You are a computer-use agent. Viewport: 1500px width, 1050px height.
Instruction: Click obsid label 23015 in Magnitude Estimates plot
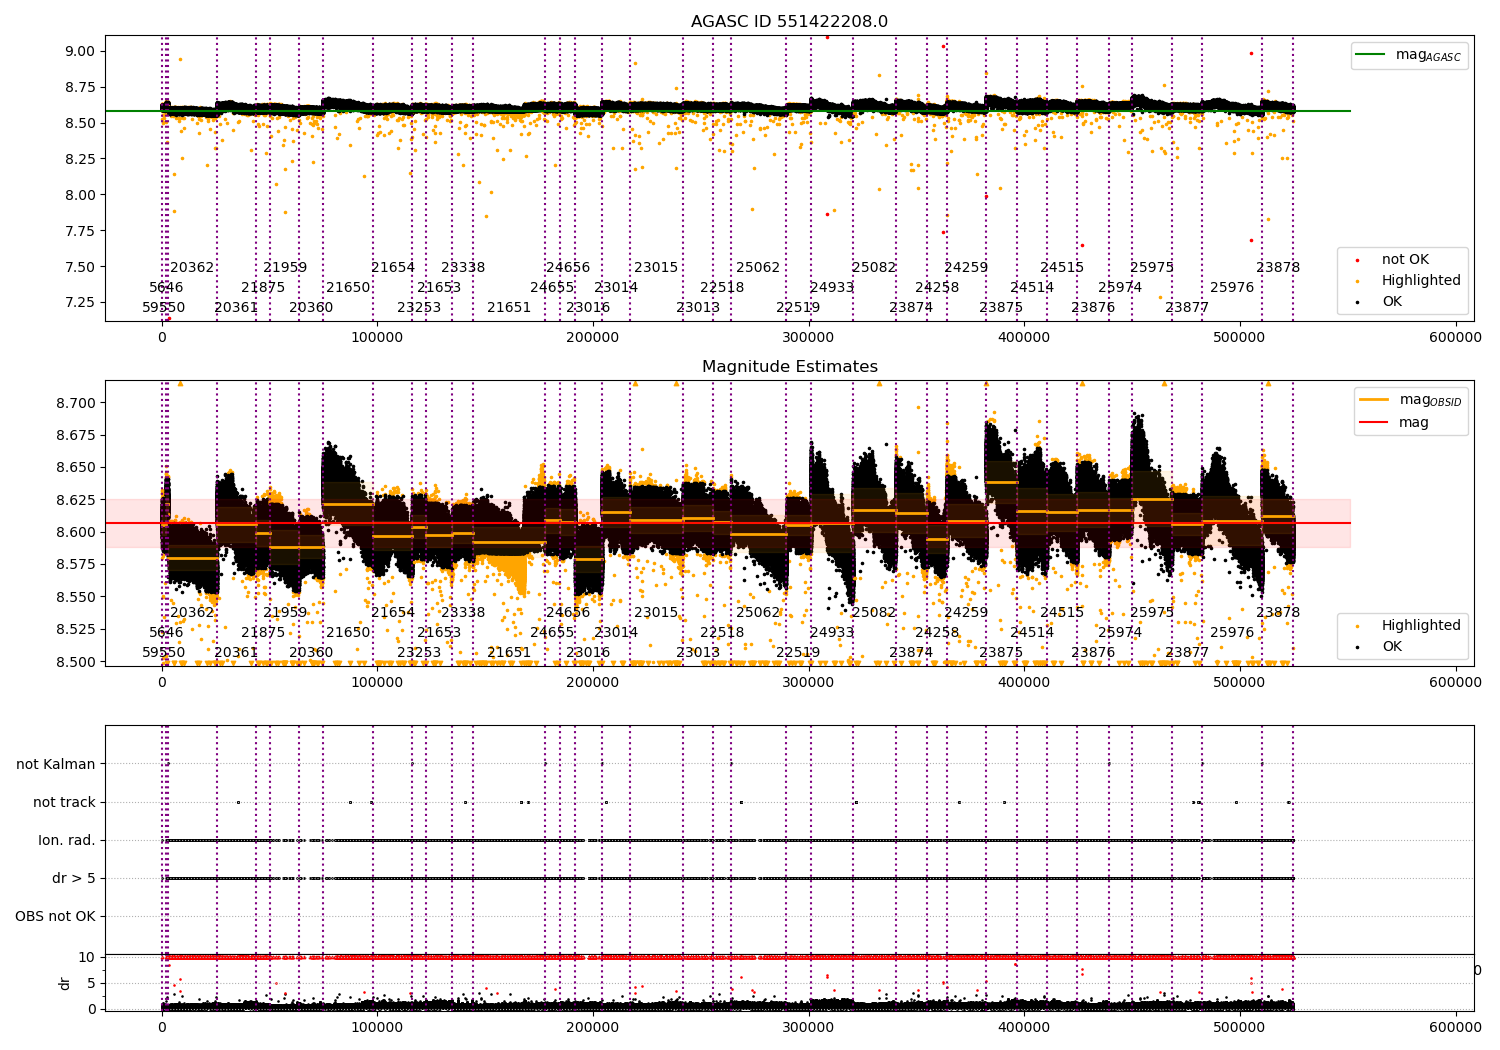coord(656,612)
